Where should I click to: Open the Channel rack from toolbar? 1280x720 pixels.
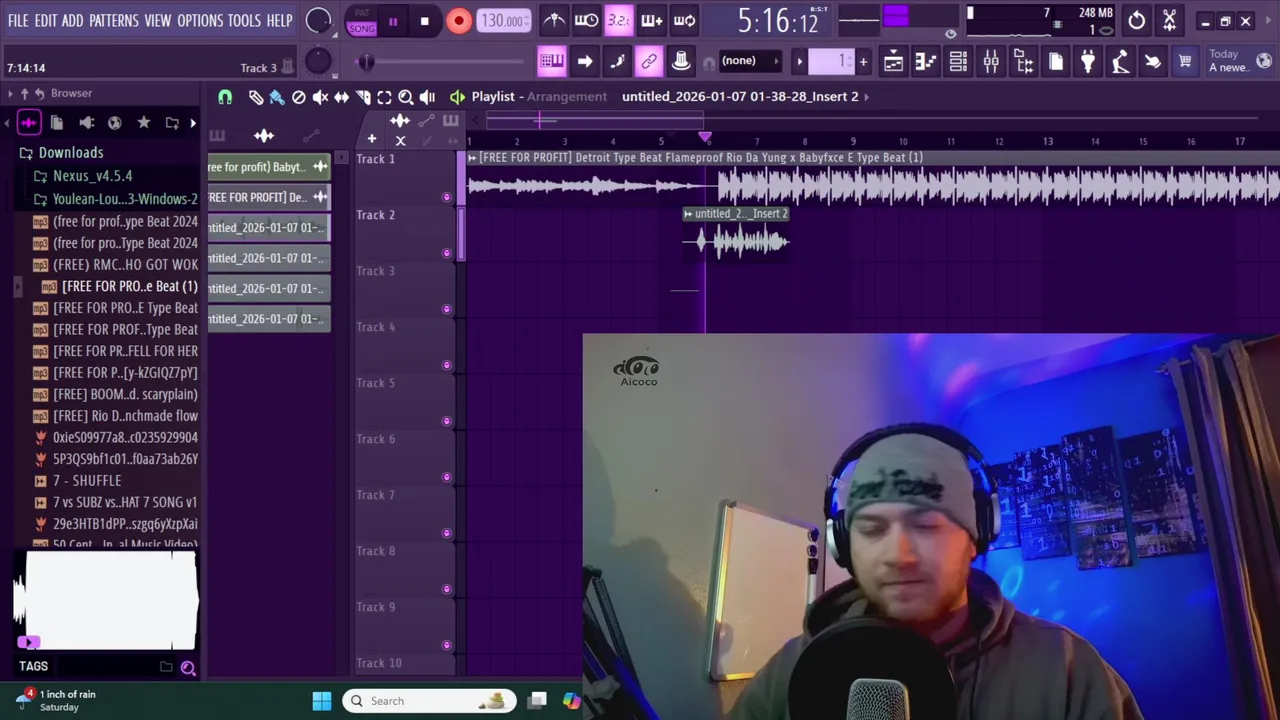pos(958,62)
